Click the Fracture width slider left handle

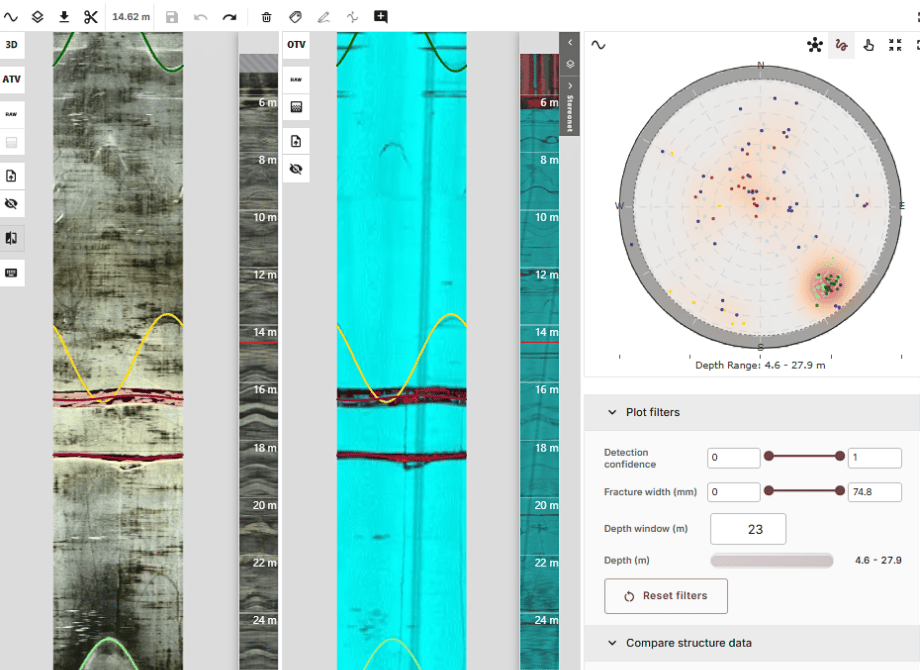click(x=769, y=490)
